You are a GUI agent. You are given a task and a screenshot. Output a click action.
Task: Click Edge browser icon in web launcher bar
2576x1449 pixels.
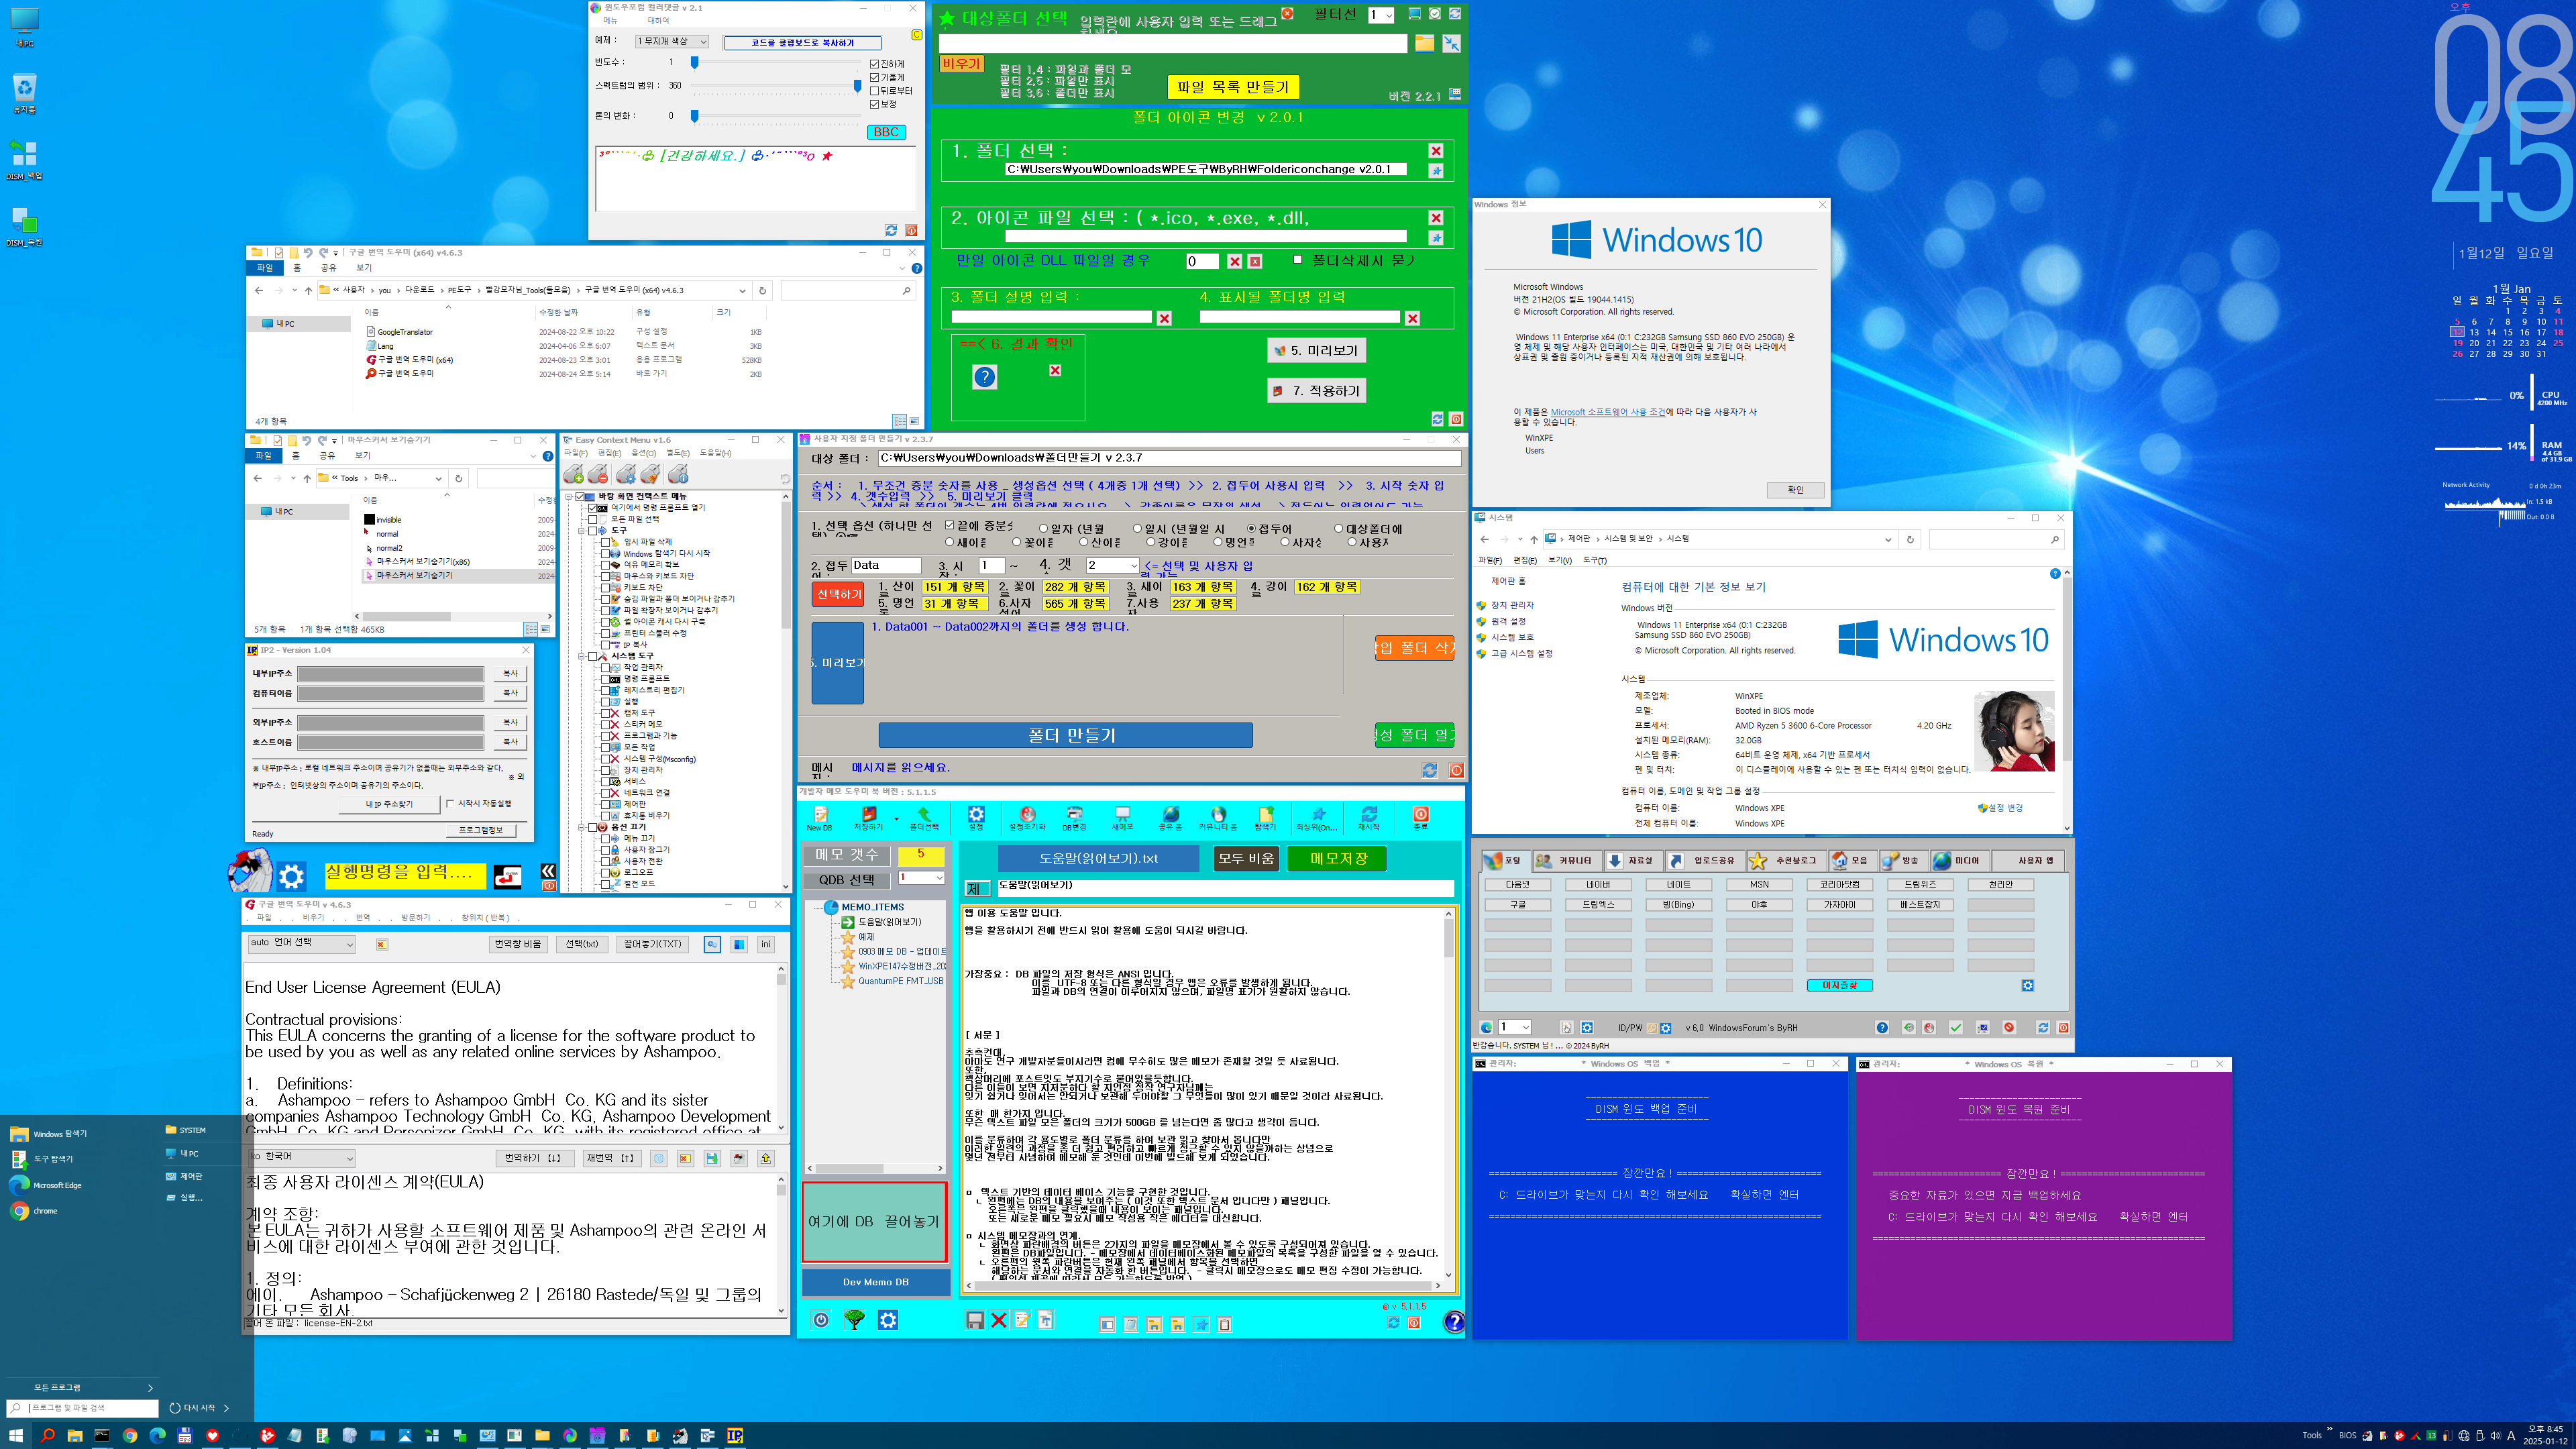click(1486, 1027)
